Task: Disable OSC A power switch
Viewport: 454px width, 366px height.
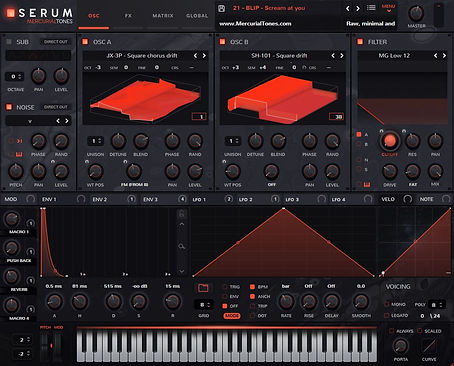Action: [x=85, y=42]
